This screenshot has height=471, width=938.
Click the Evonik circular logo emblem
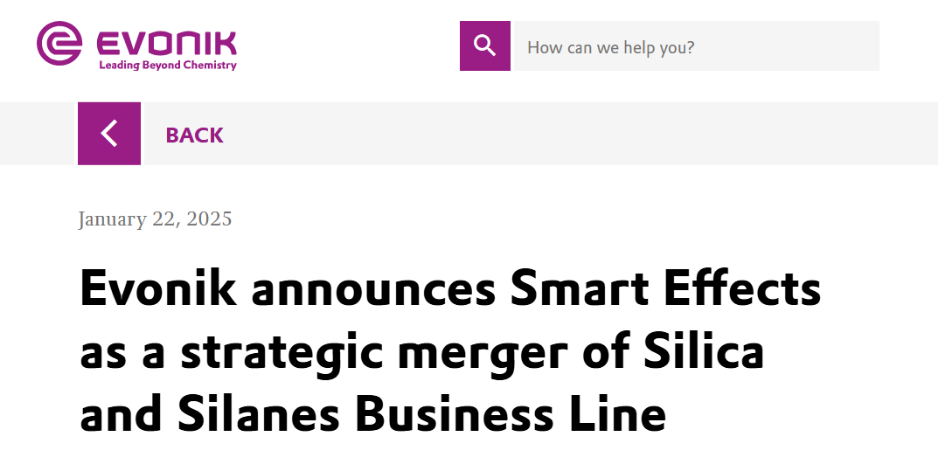pyautogui.click(x=59, y=43)
